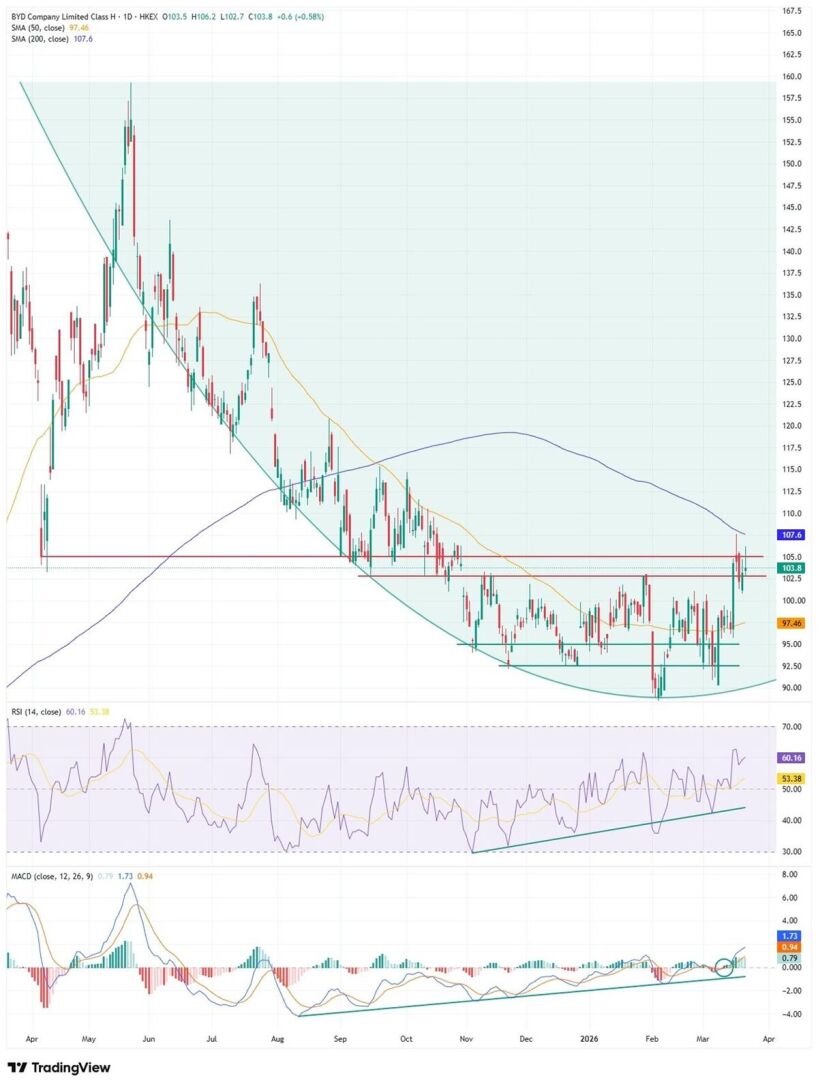Click the low value L102.7 in header
Image resolution: width=818 pixels, height=1080 pixels.
[x=231, y=16]
